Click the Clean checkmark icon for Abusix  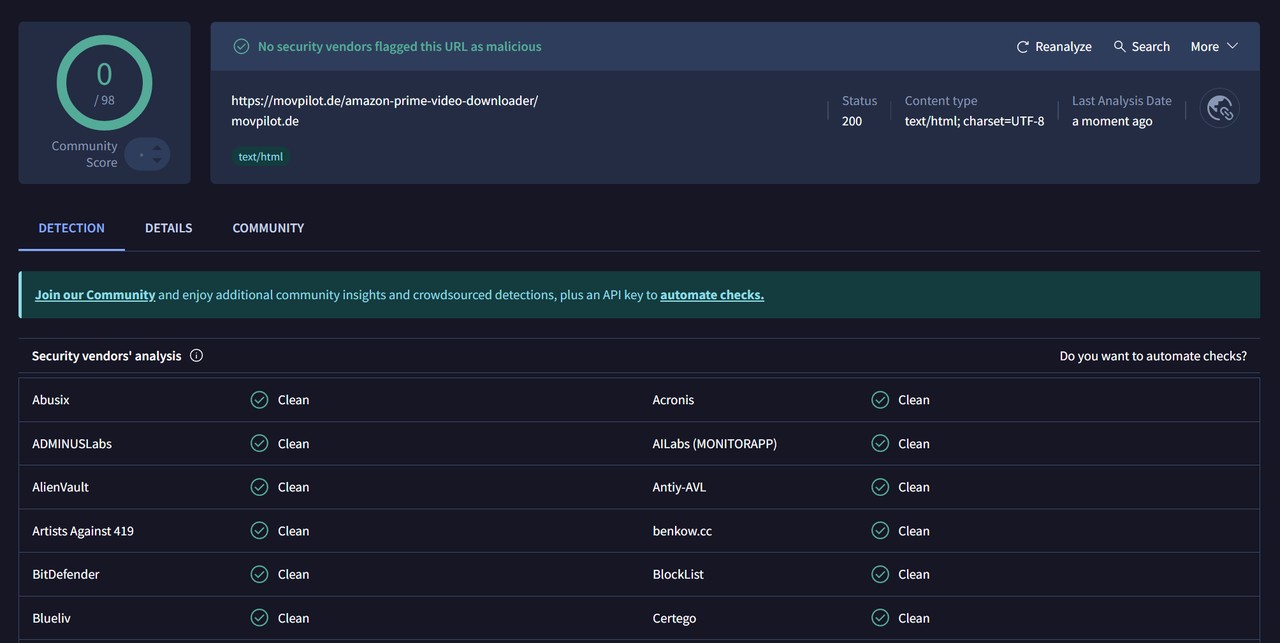259,400
